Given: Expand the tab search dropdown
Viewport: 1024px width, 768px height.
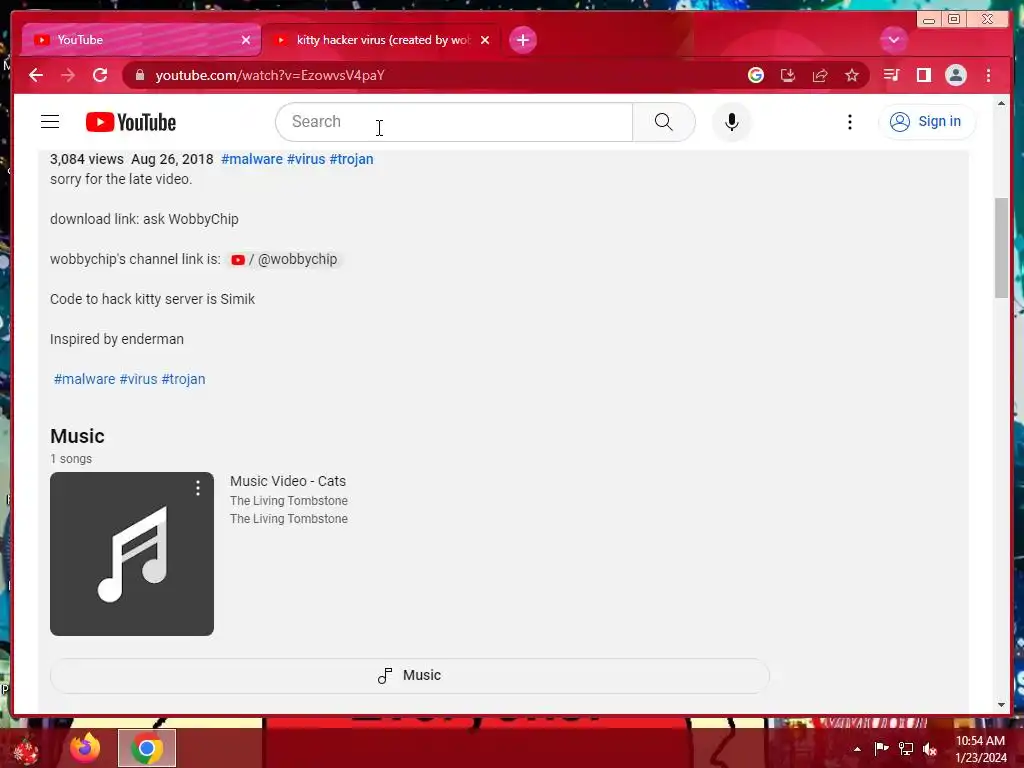Looking at the screenshot, I should click(x=893, y=40).
